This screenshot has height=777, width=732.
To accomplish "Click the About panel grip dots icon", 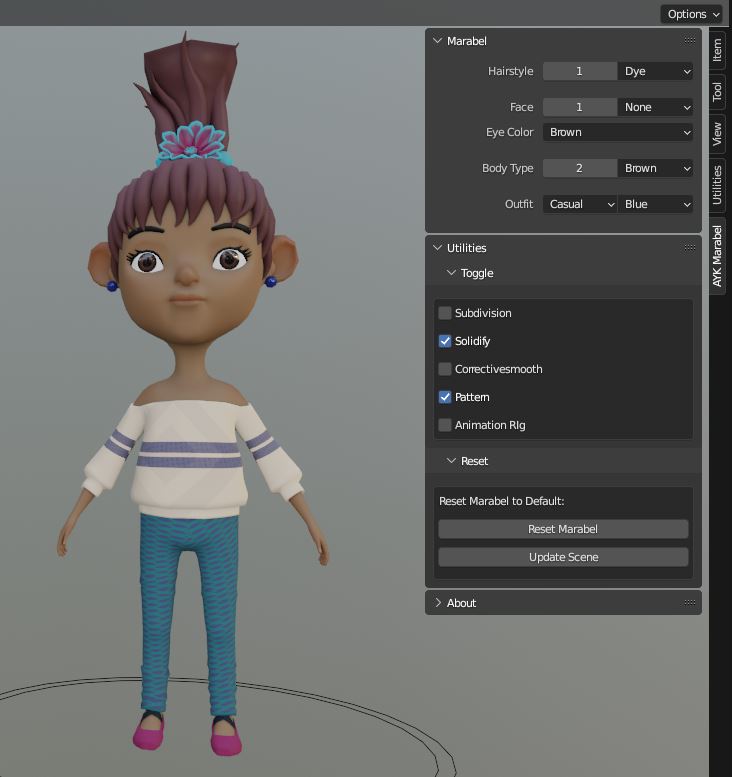I will click(x=689, y=603).
